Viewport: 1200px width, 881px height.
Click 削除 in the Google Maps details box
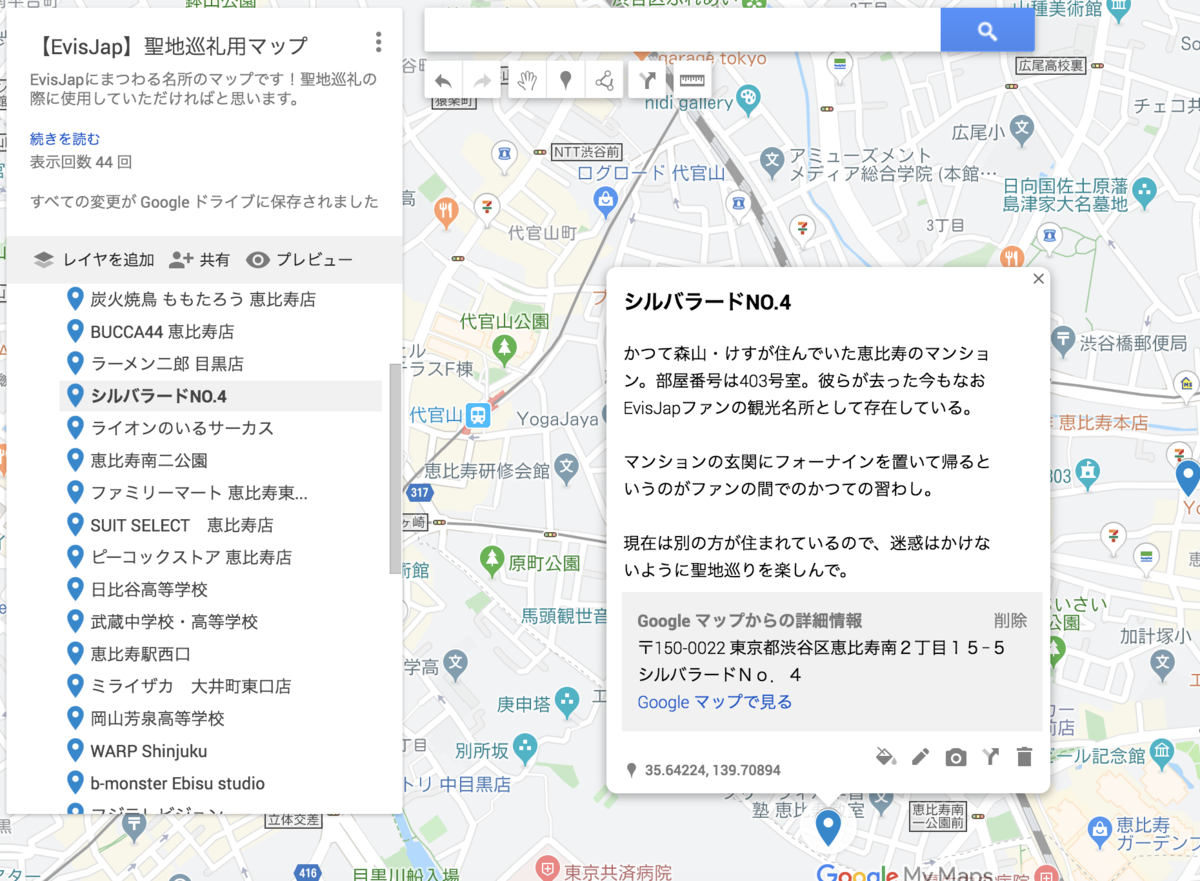(1010, 620)
